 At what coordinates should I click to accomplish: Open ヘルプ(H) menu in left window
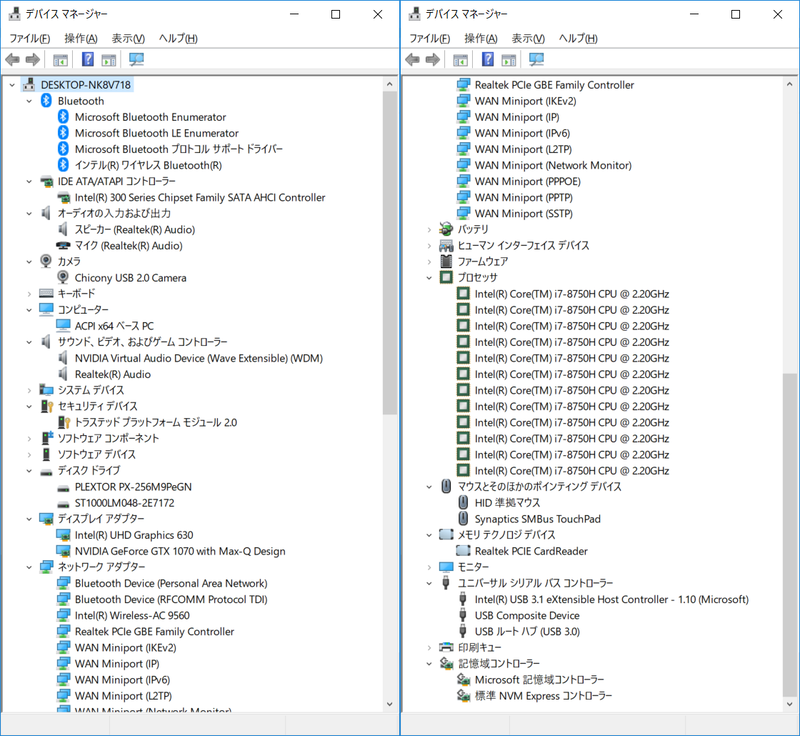[x=178, y=38]
